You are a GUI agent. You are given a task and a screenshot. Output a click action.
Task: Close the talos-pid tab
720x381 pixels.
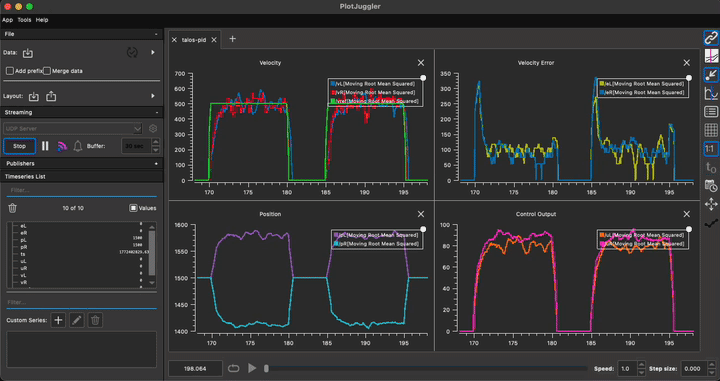(214, 40)
